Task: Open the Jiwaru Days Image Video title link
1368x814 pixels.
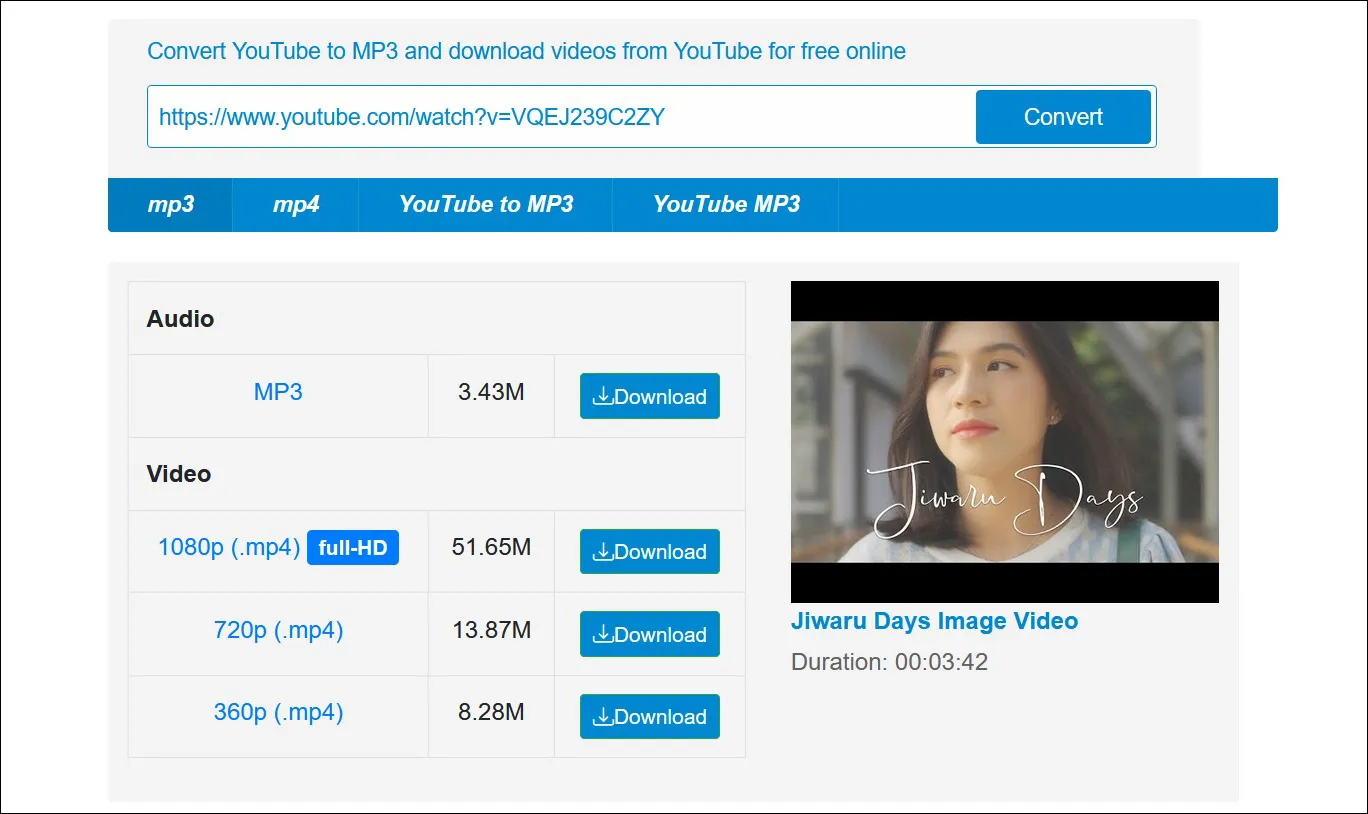Action: pyautogui.click(x=934, y=621)
